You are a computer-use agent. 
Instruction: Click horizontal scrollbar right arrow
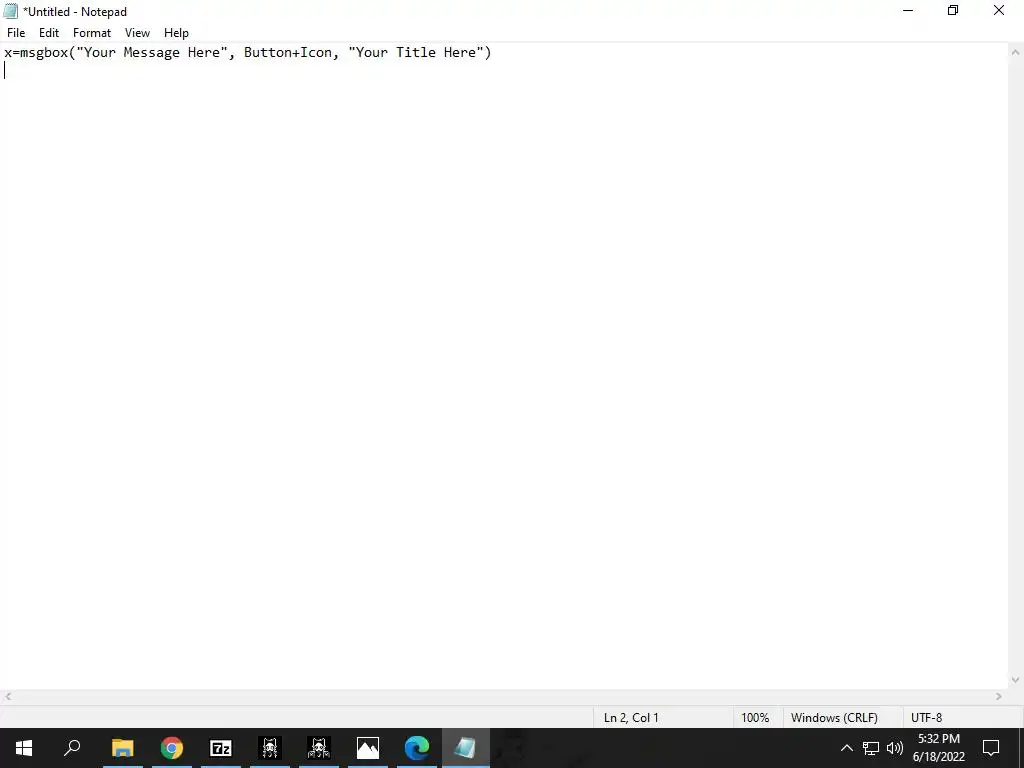[x=999, y=697]
